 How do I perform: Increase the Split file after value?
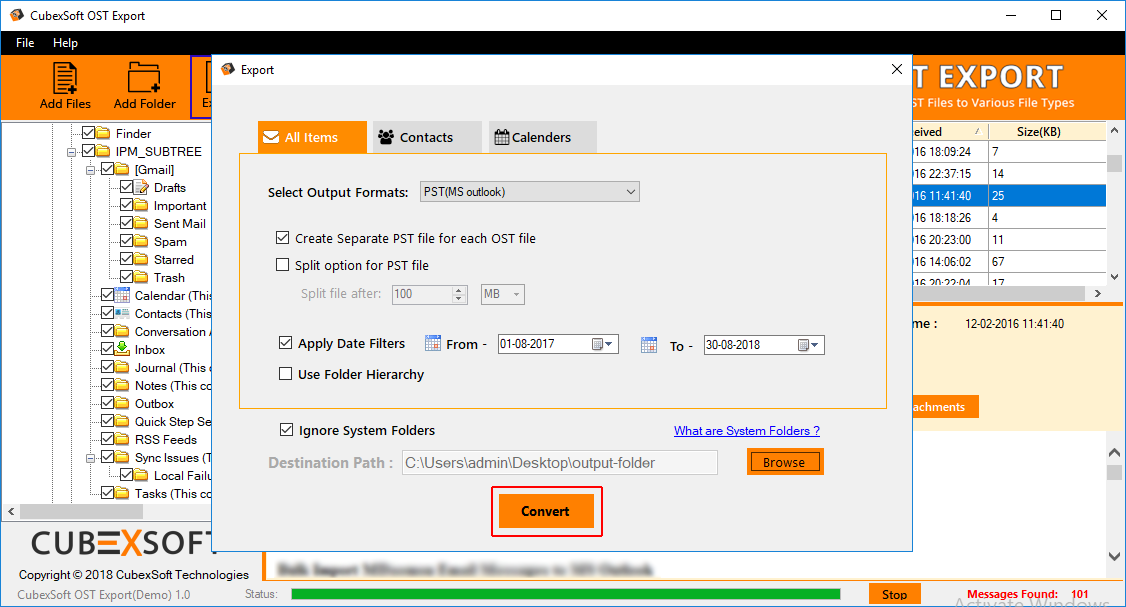click(460, 289)
